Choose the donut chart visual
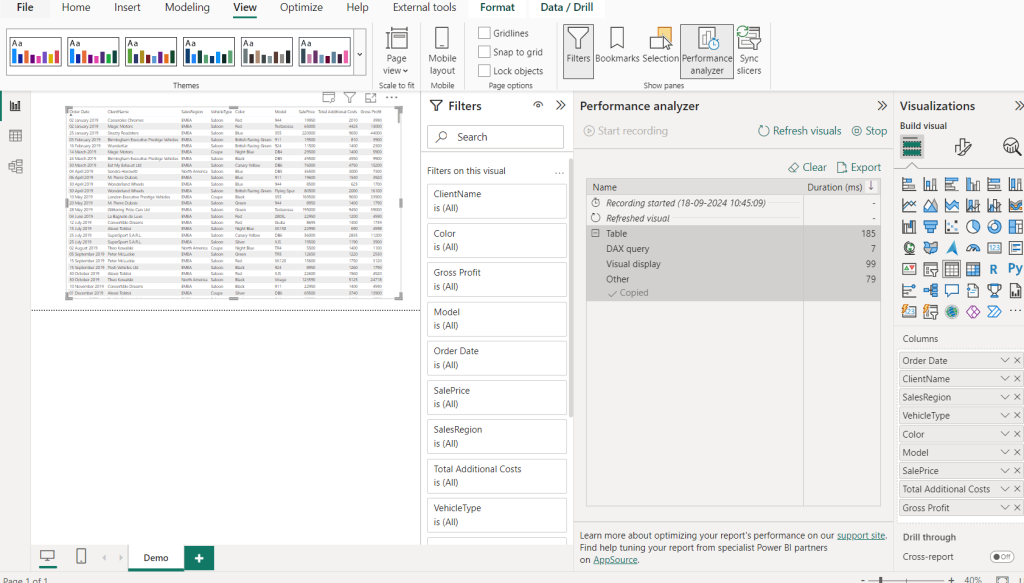Image resolution: width=1024 pixels, height=583 pixels. tap(994, 227)
